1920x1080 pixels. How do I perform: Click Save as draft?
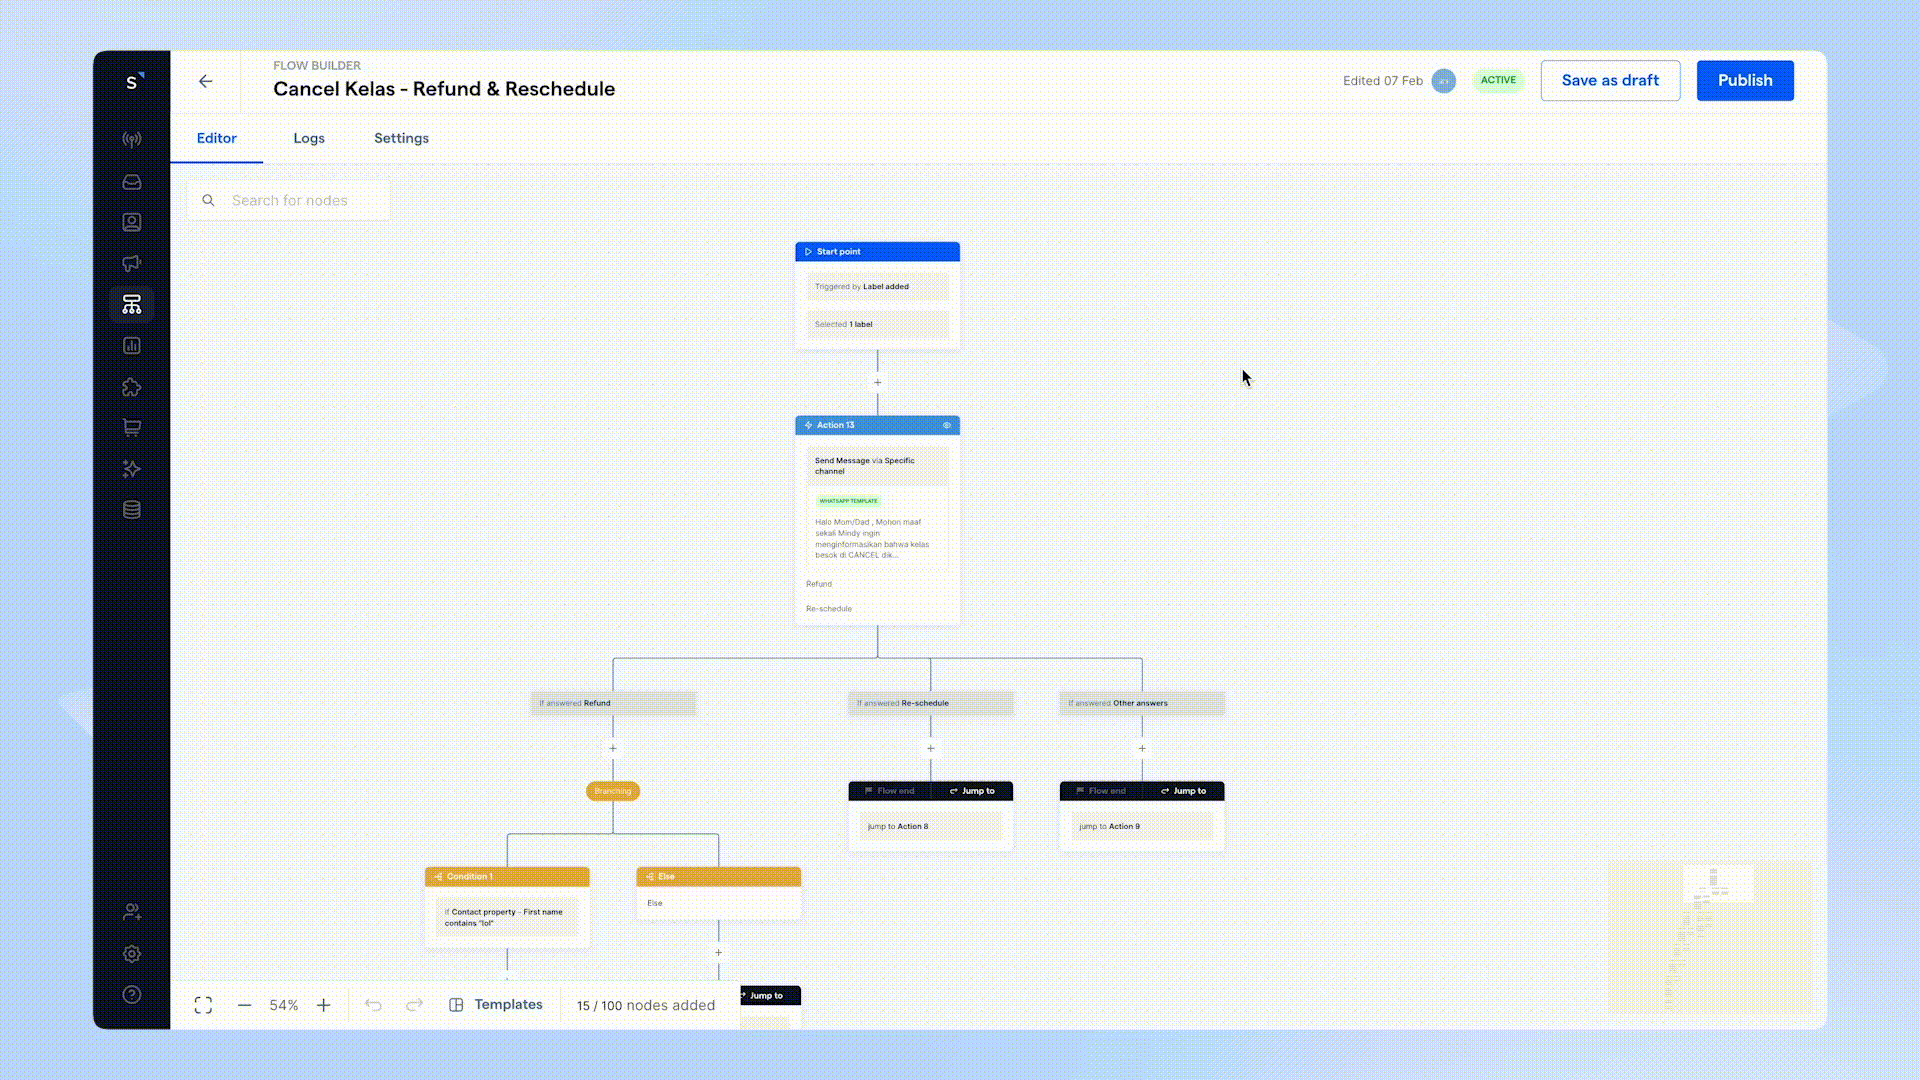[1609, 80]
